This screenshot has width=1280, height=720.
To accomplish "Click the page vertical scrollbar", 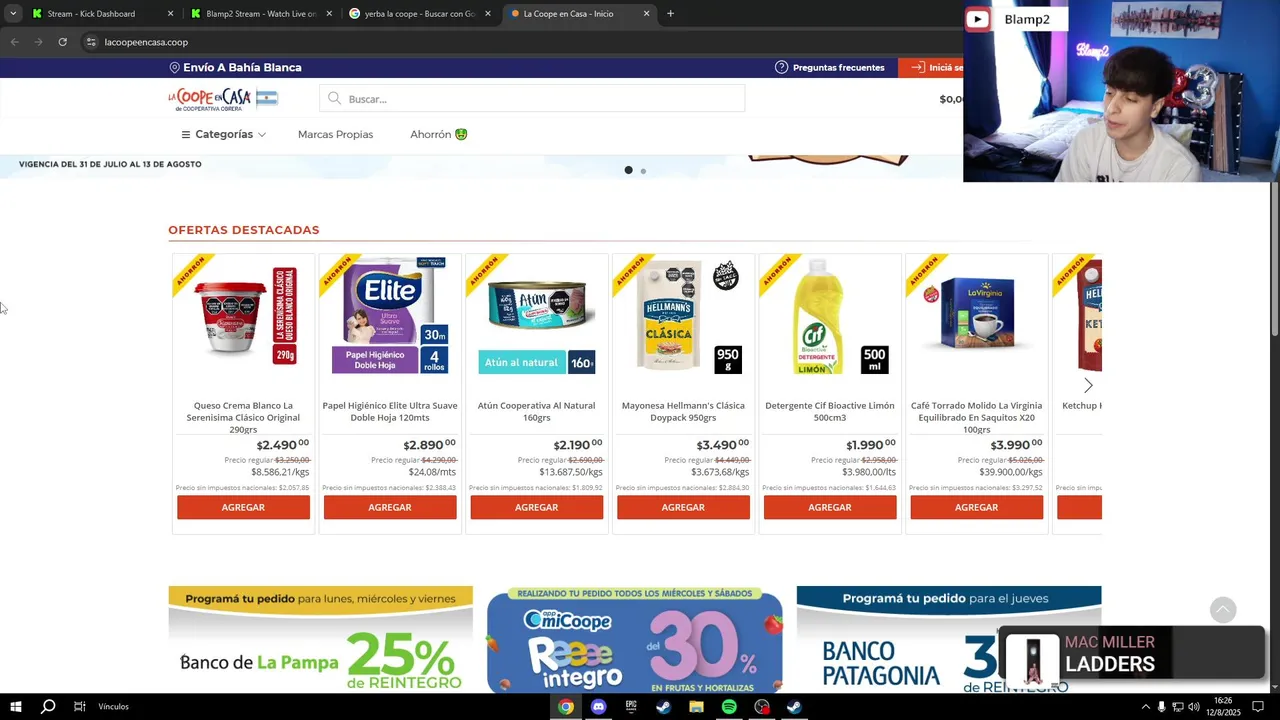I will click(1274, 260).
